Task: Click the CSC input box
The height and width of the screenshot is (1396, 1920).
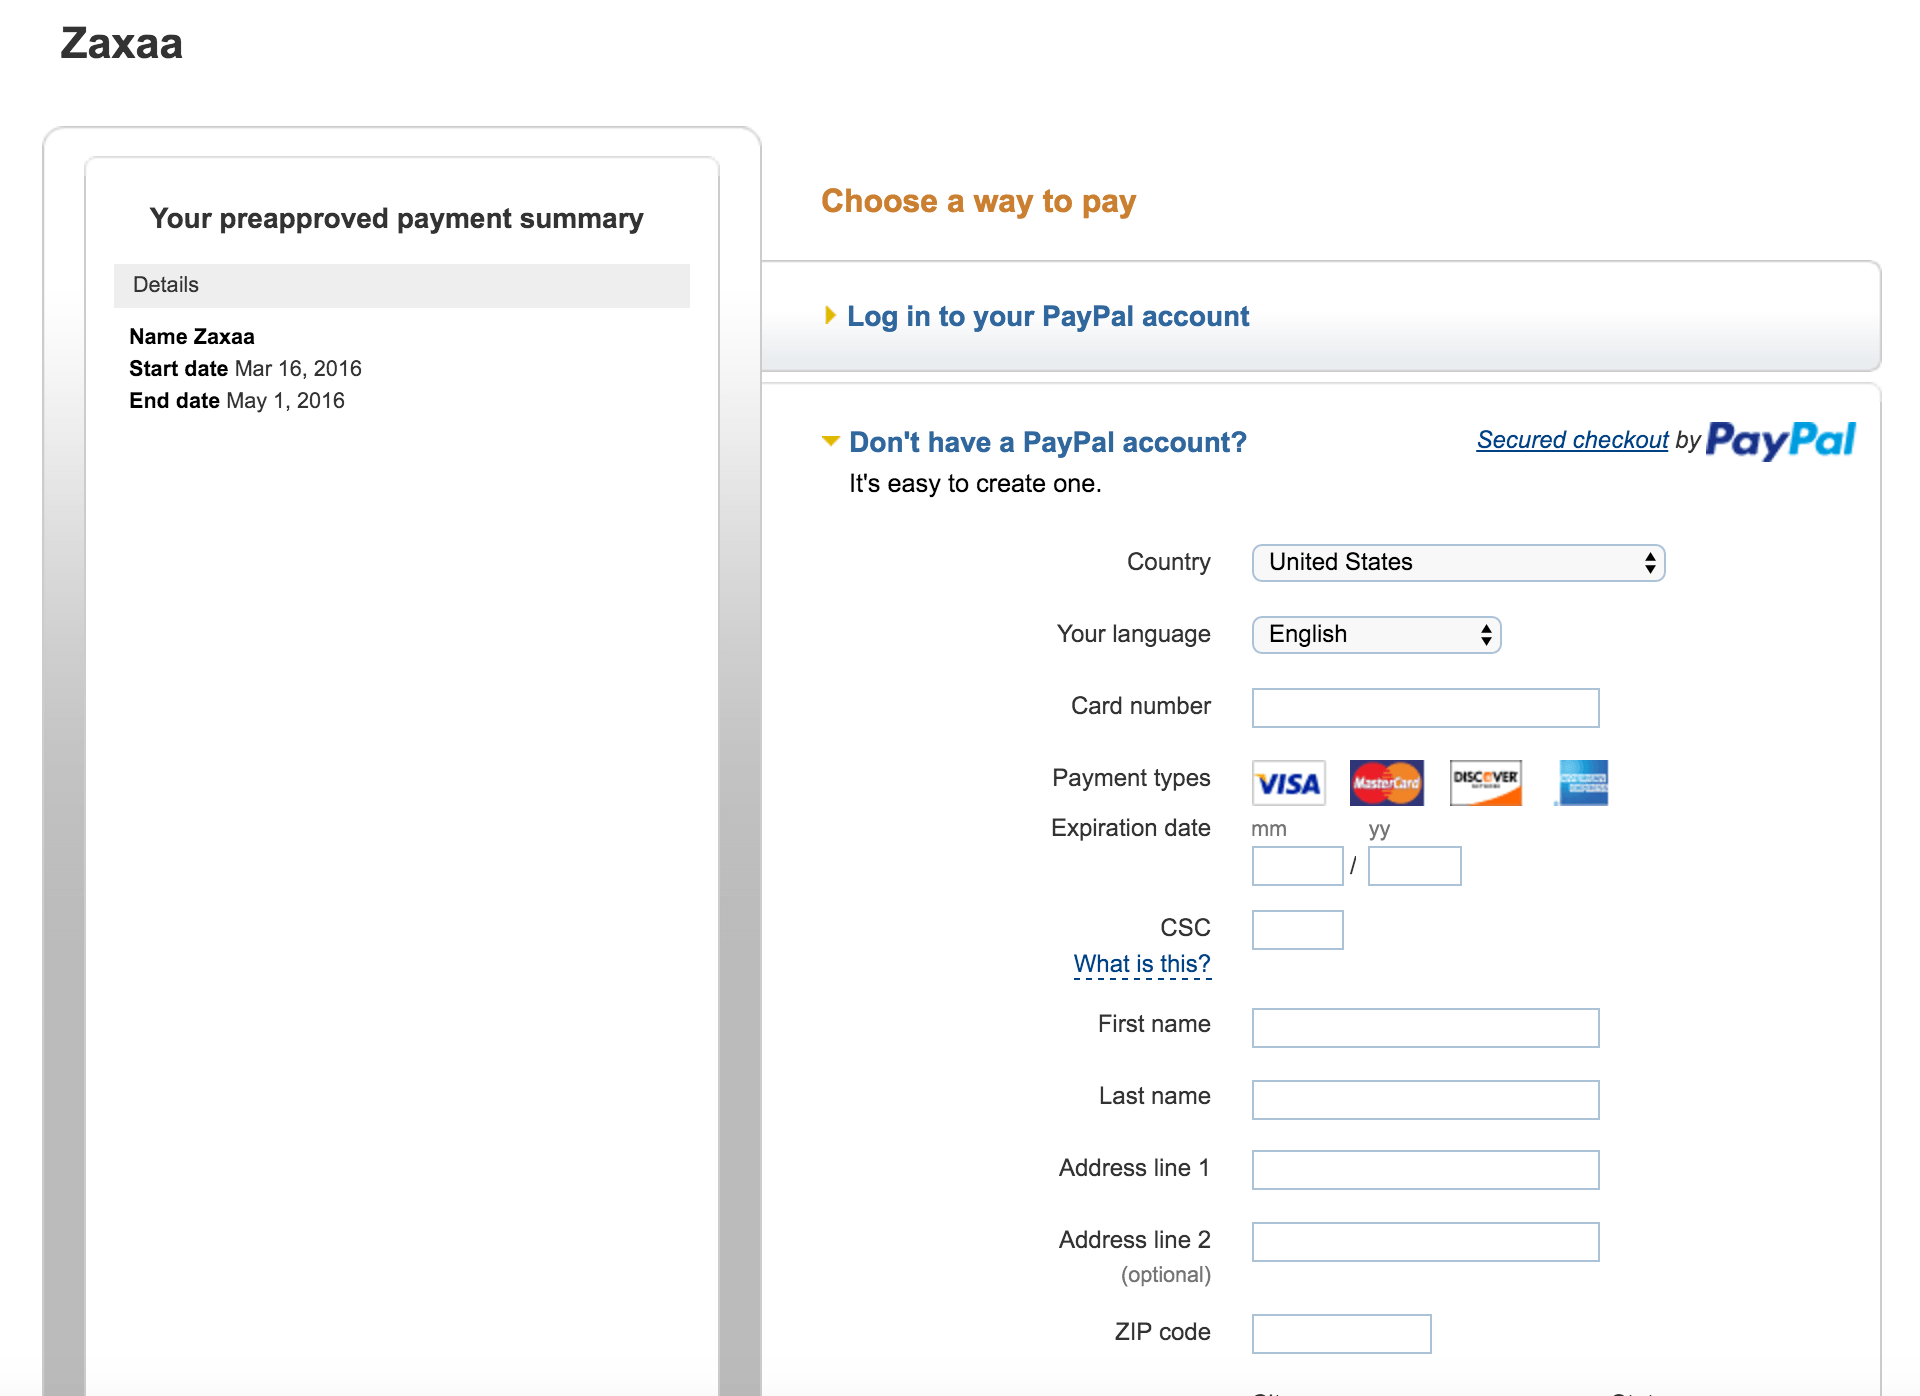Action: point(1296,930)
